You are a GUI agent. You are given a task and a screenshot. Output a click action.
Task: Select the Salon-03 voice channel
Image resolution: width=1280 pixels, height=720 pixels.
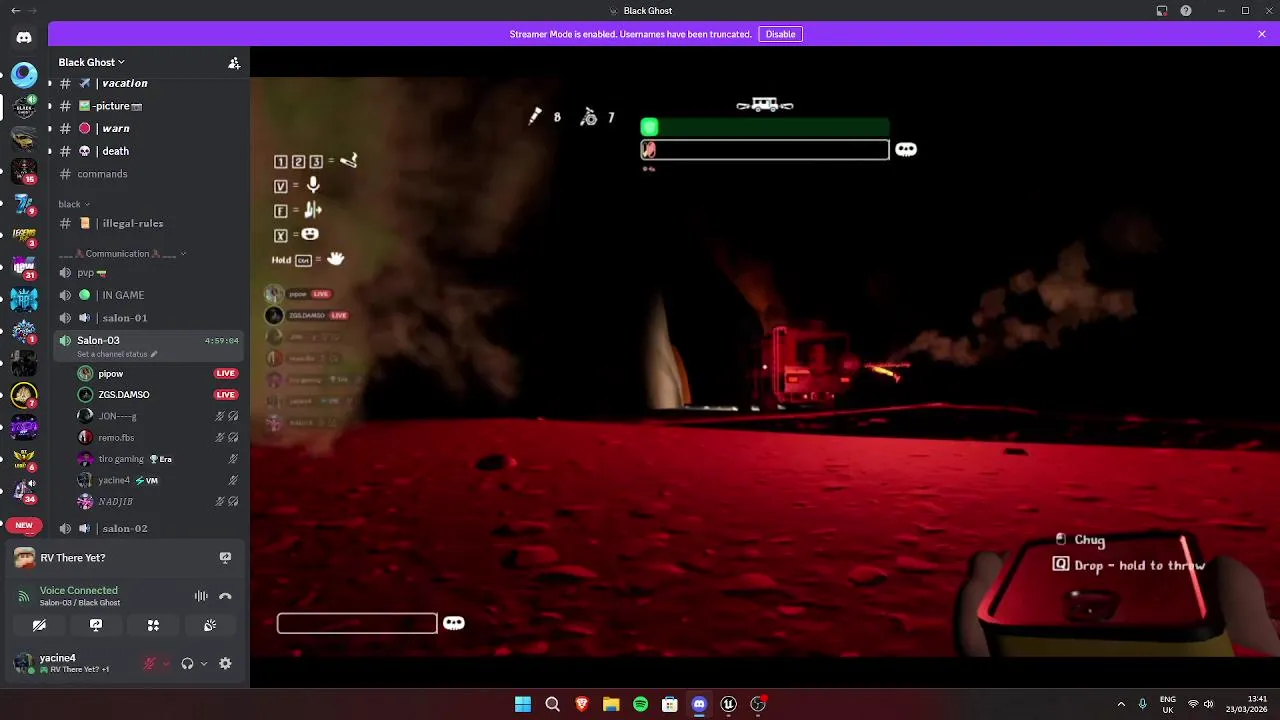tap(150, 346)
